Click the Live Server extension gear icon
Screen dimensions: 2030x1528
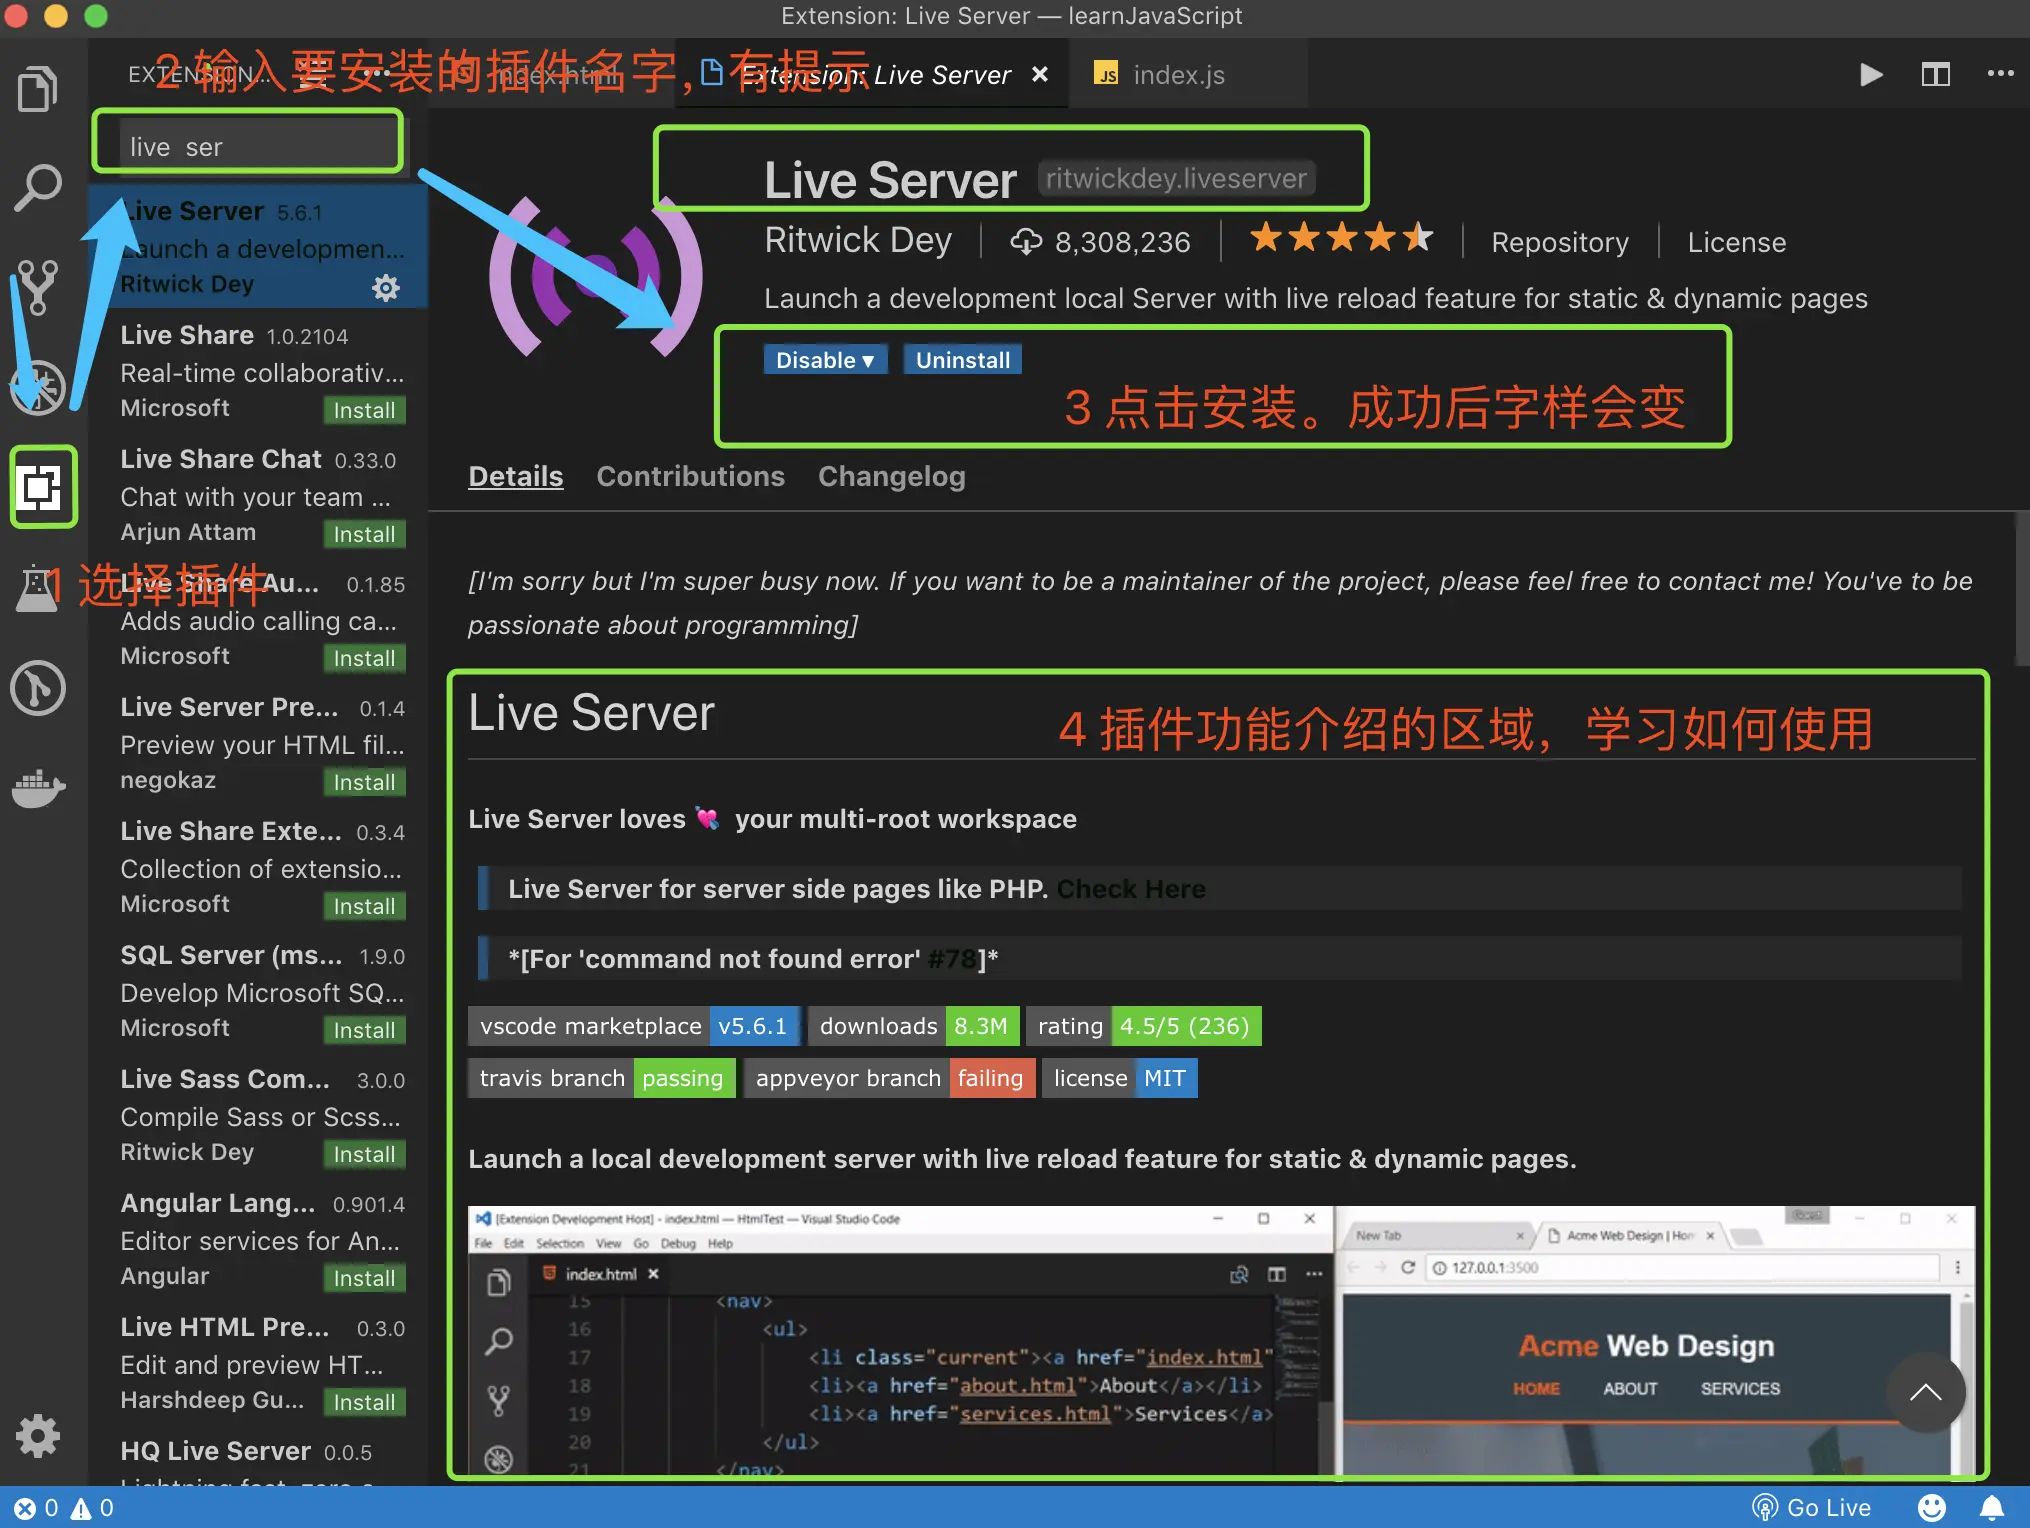point(386,288)
